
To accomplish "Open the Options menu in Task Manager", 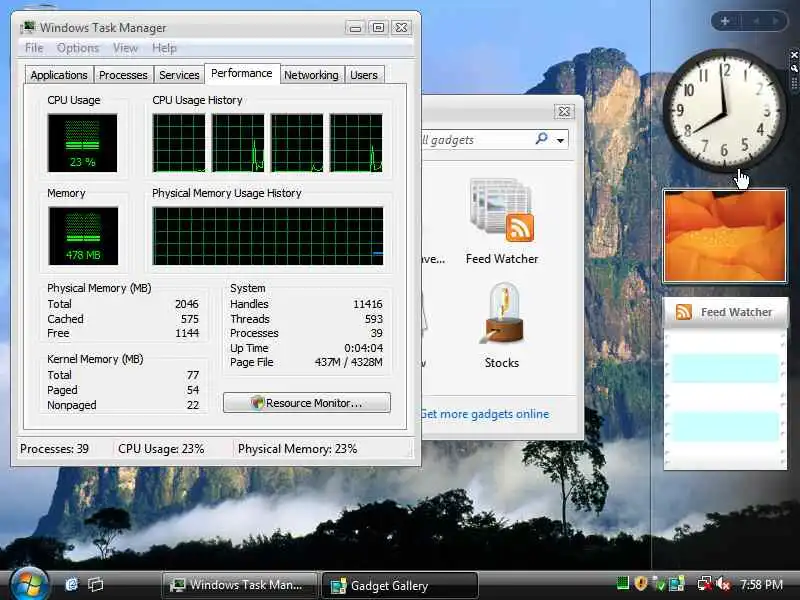I will 78,48.
